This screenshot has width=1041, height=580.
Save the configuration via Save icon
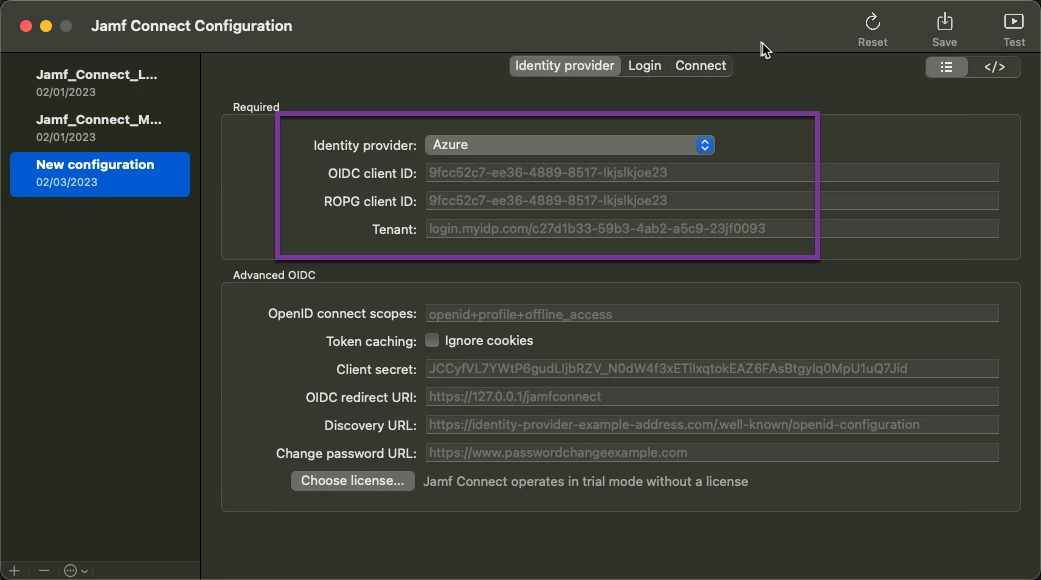point(944,29)
